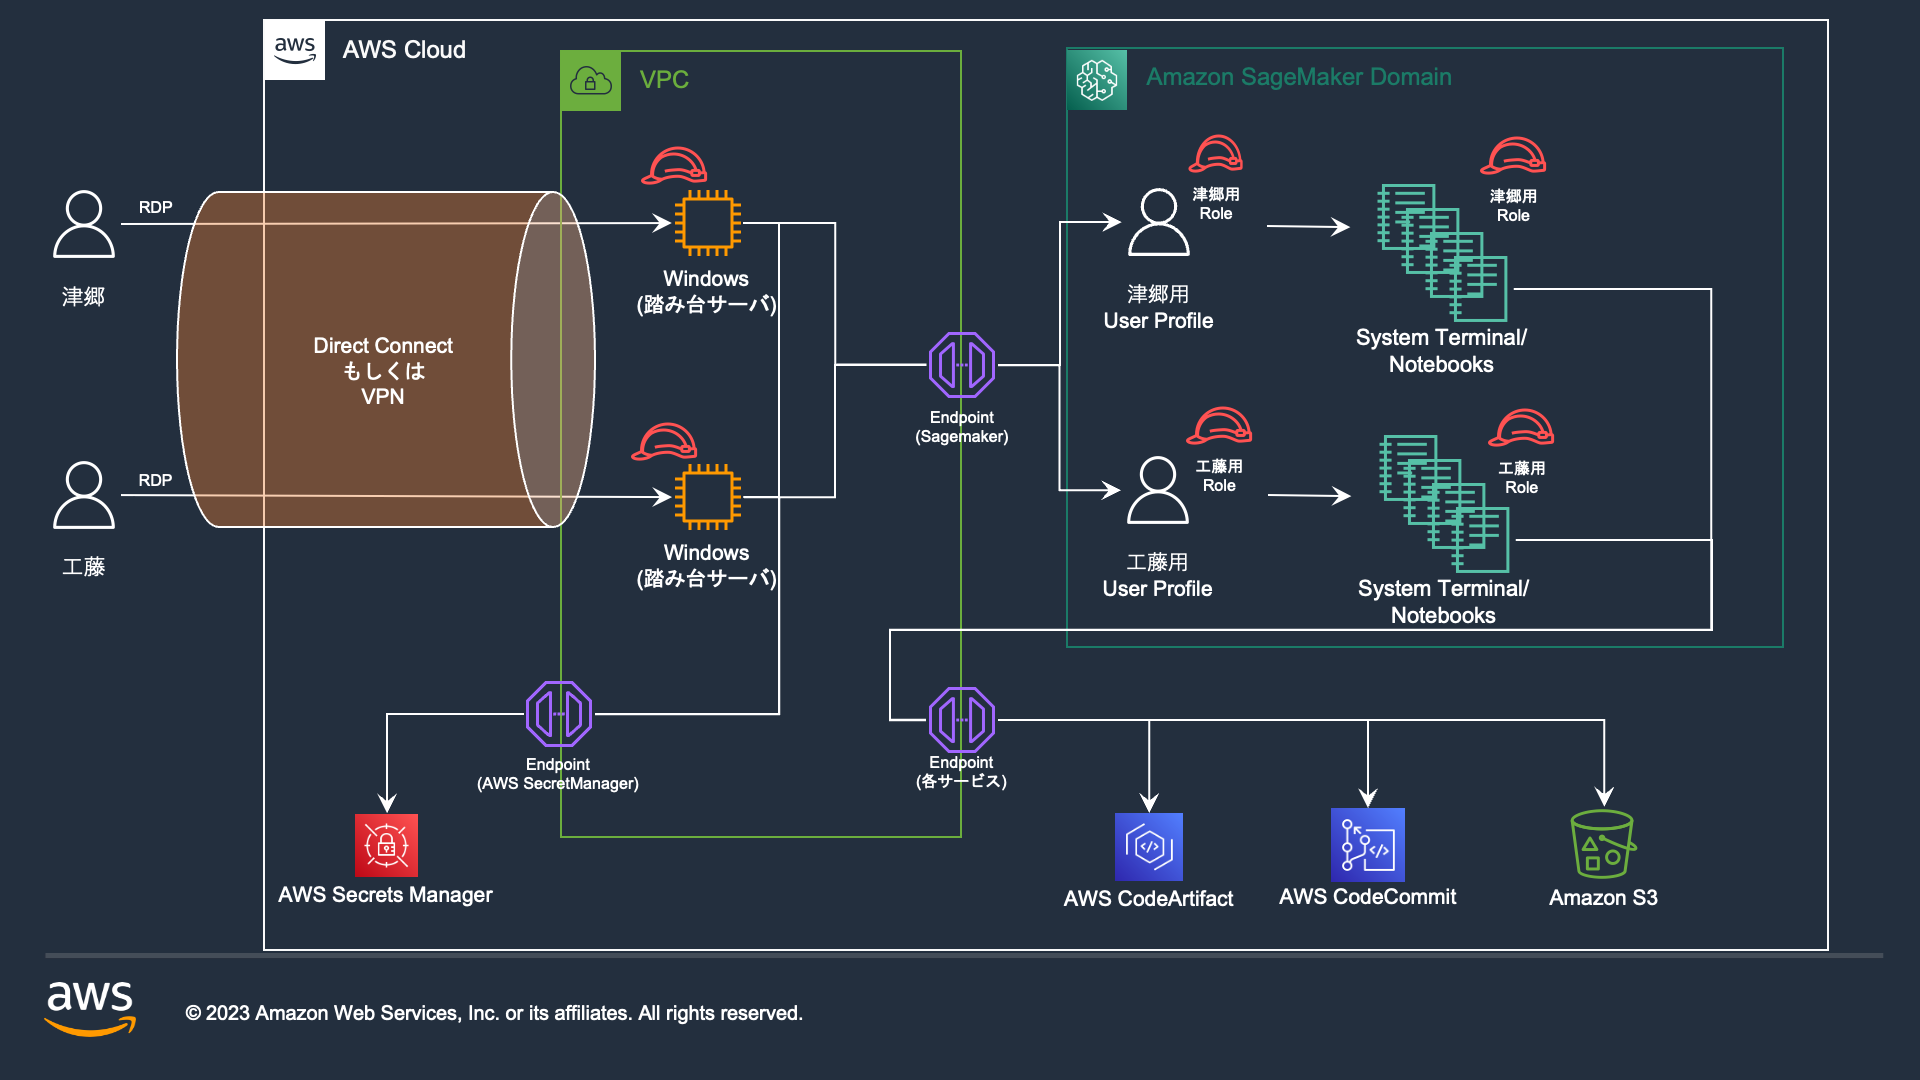This screenshot has width=1920, height=1080.
Task: Click the 'Amazon SageMaker Domain' title text
Action: [x=1298, y=77]
